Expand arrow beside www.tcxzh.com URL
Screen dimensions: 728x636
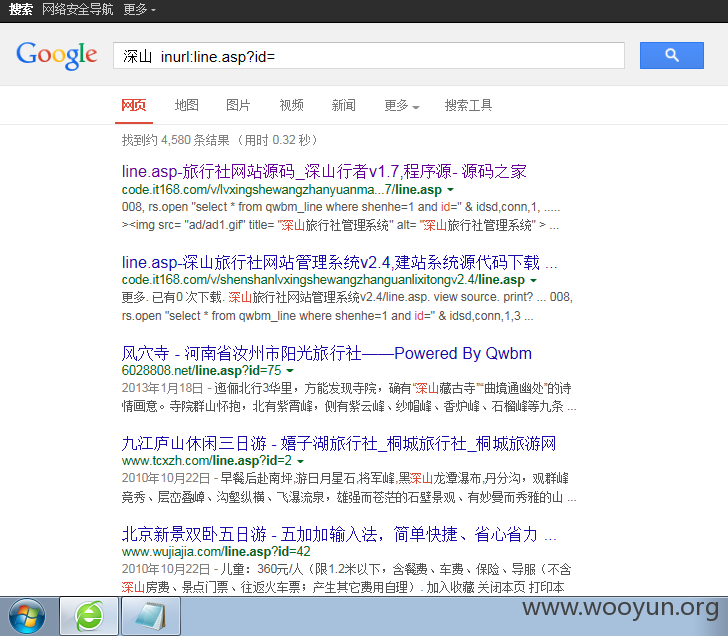(x=300, y=461)
